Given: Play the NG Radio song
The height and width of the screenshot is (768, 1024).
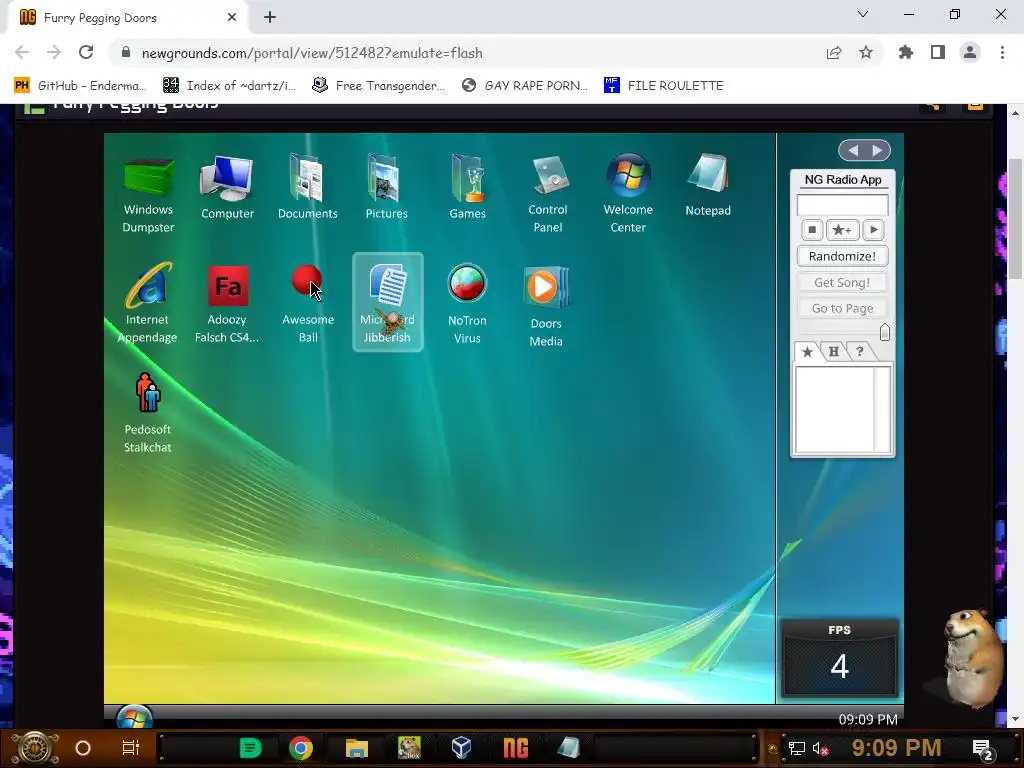Looking at the screenshot, I should (x=873, y=230).
